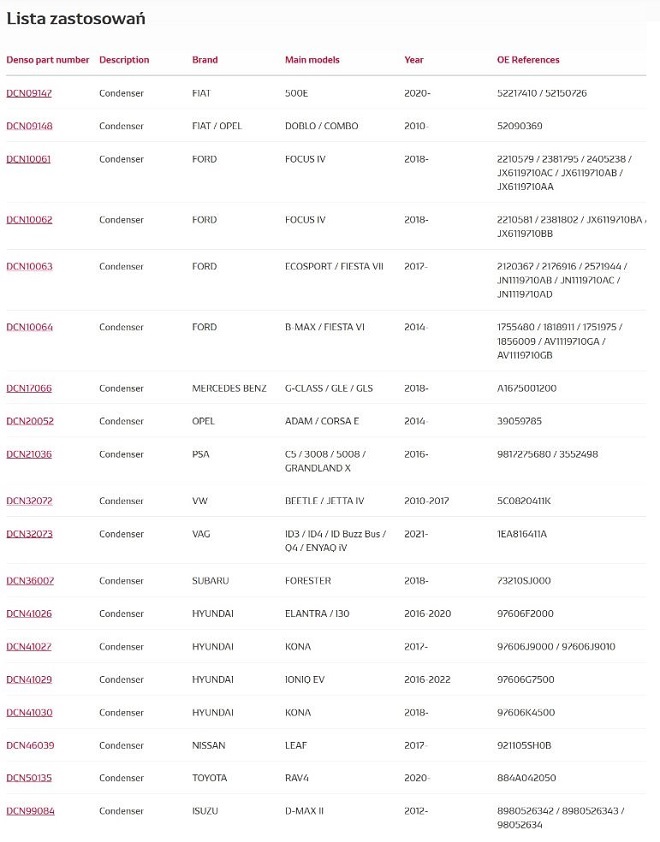Click the Denso part number column header
Image resolution: width=660 pixels, height=842 pixels.
coord(48,60)
